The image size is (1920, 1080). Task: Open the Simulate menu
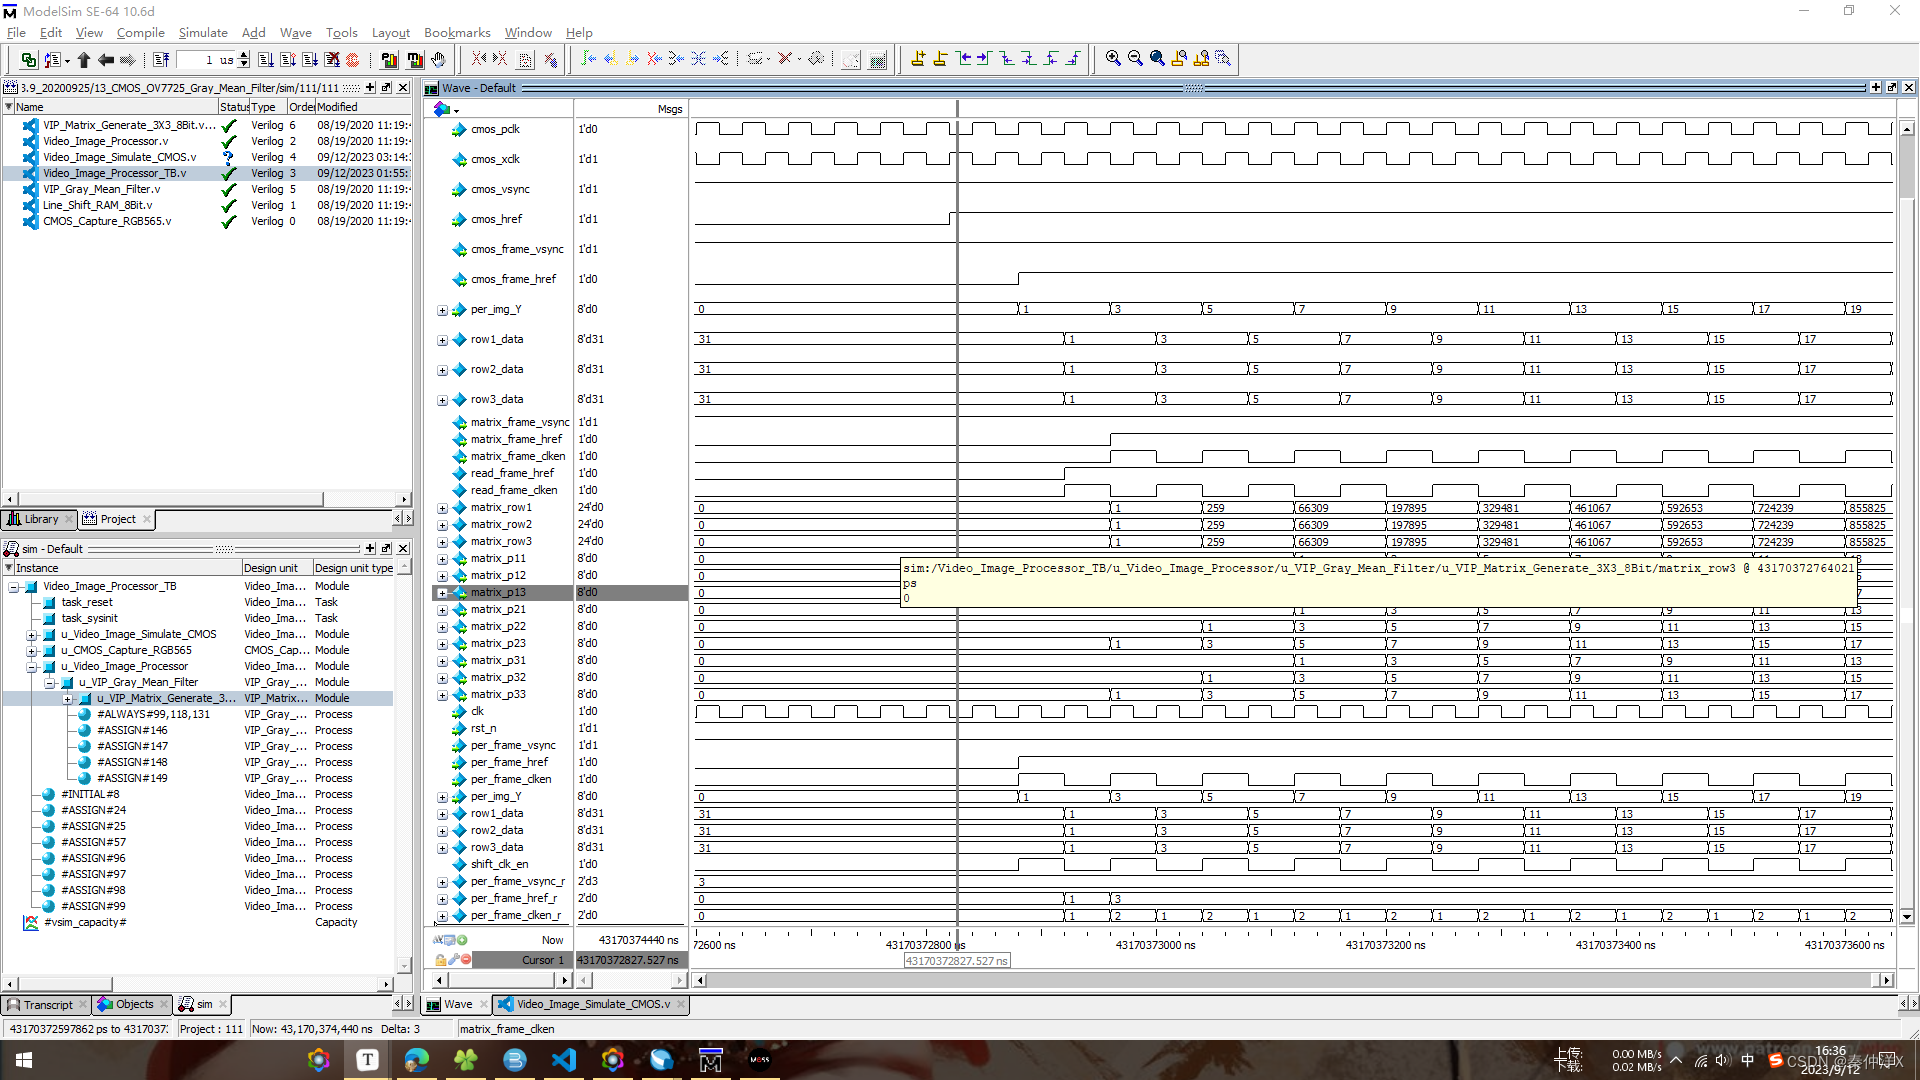click(203, 33)
